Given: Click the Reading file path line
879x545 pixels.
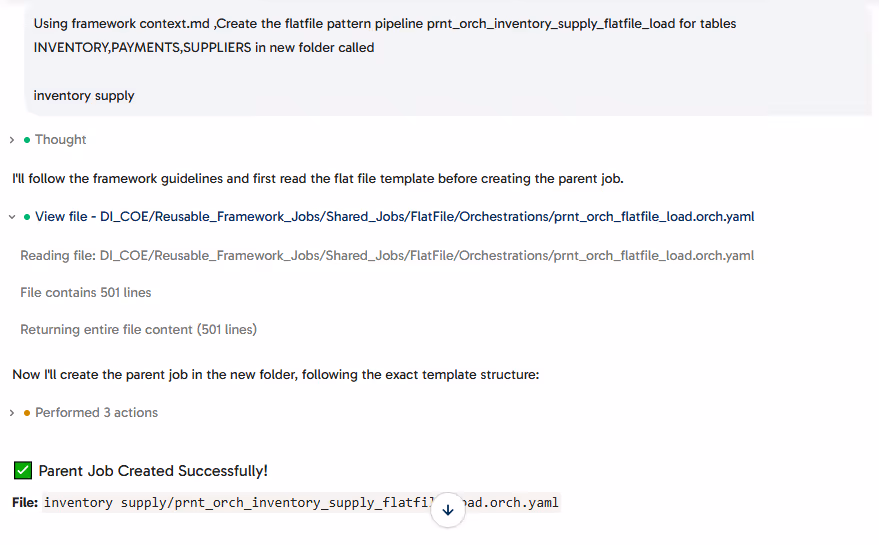Looking at the screenshot, I should (x=386, y=256).
